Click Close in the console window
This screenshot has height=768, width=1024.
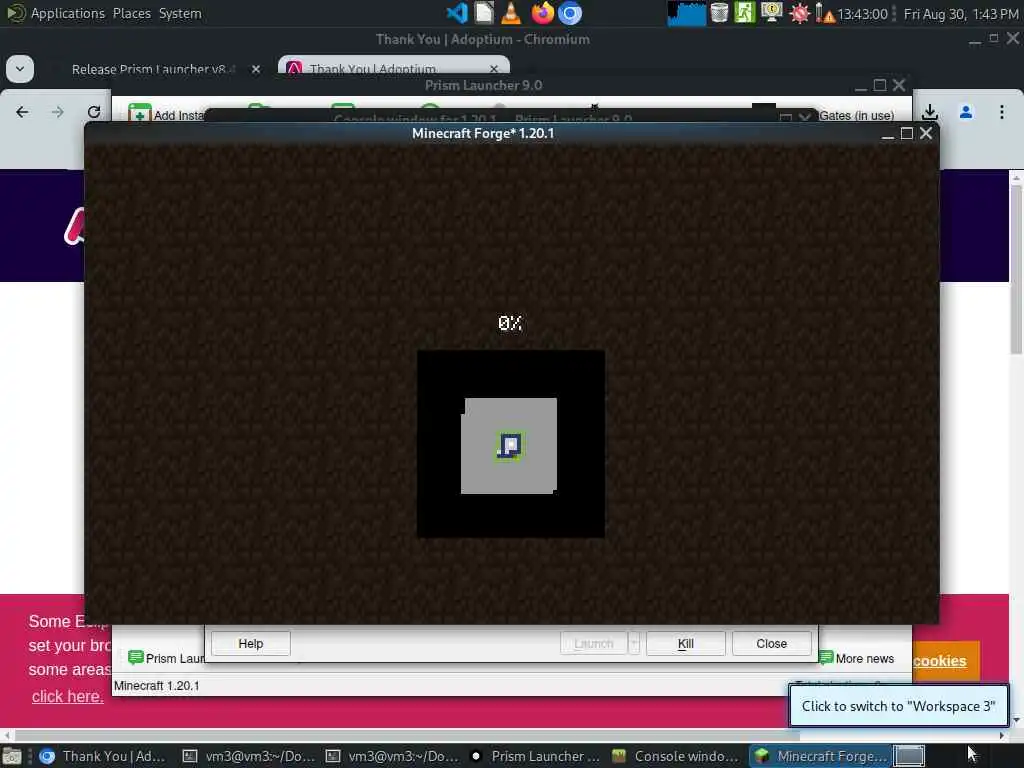(x=771, y=643)
